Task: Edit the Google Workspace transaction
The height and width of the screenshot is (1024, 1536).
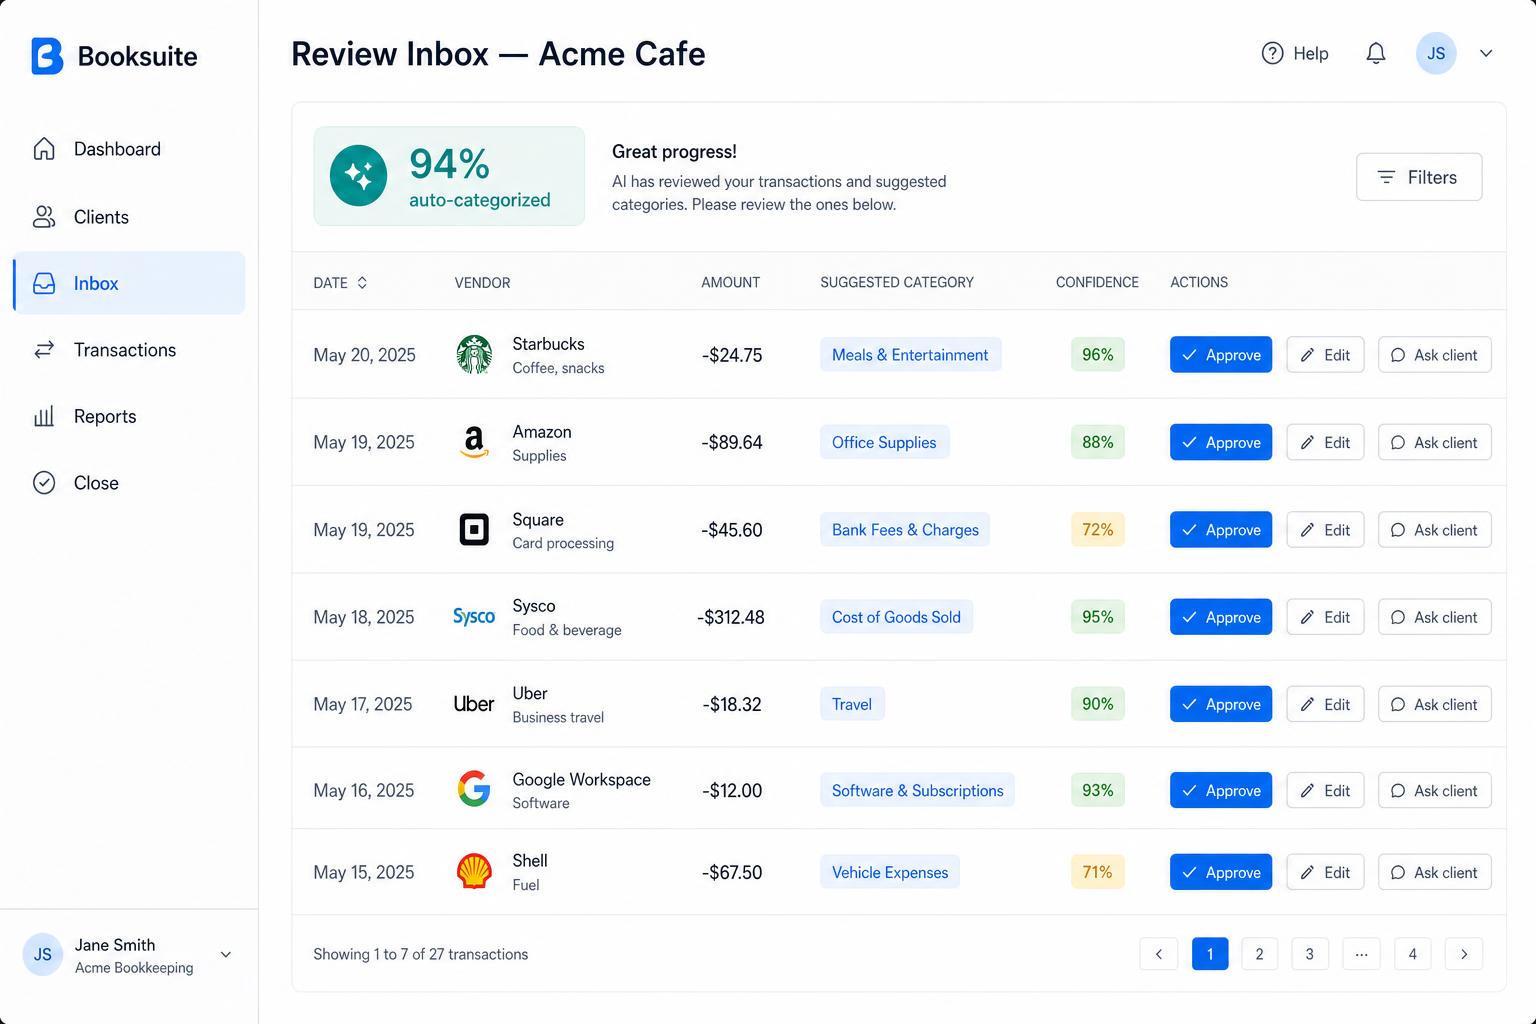Action: point(1325,790)
